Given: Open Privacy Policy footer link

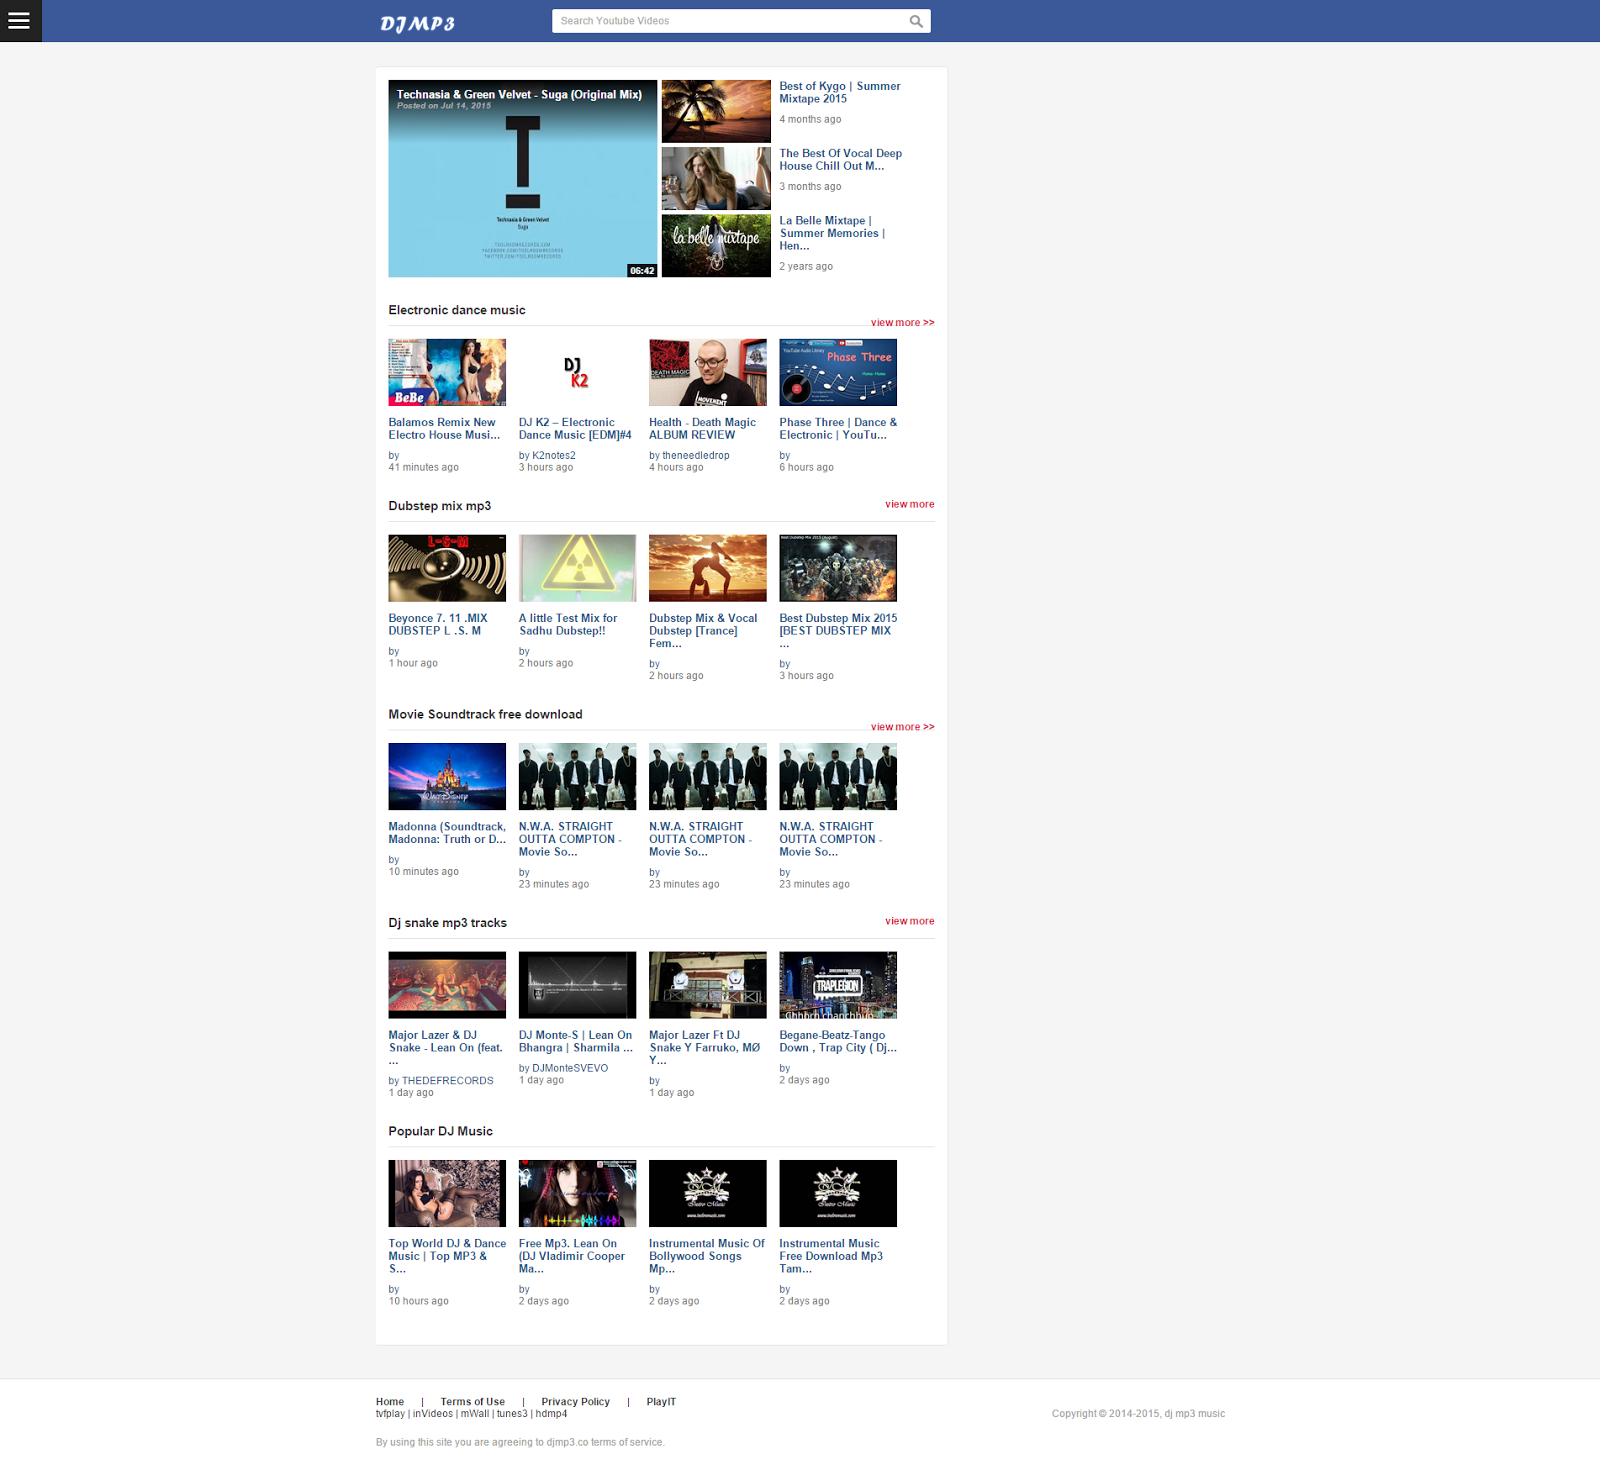Looking at the screenshot, I should coord(575,1401).
